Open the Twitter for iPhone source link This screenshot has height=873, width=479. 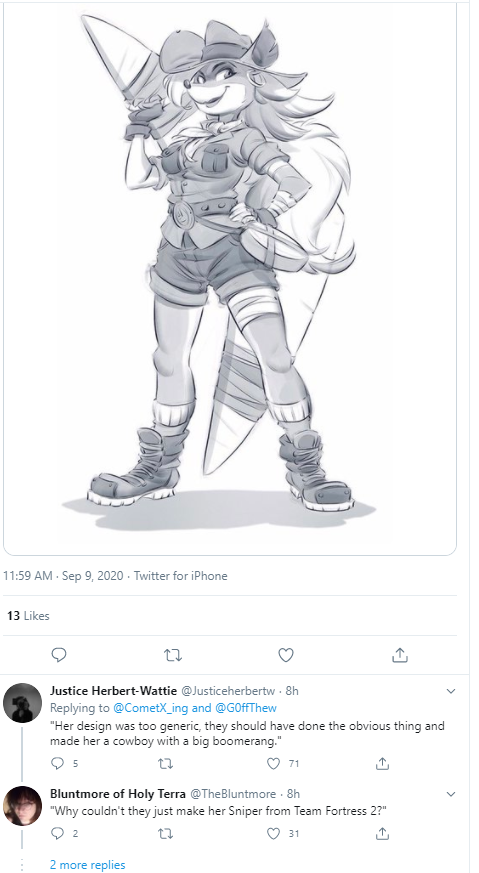(180, 576)
